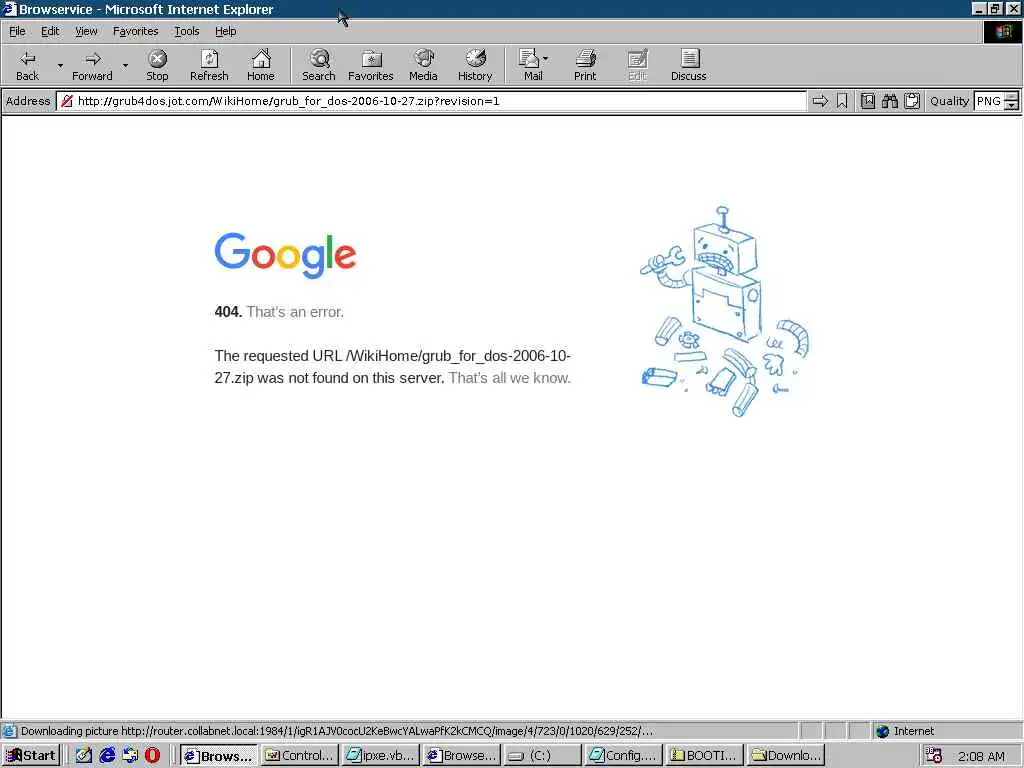The width and height of the screenshot is (1024, 768).
Task: Click the system tray scheduler icon
Action: point(934,756)
